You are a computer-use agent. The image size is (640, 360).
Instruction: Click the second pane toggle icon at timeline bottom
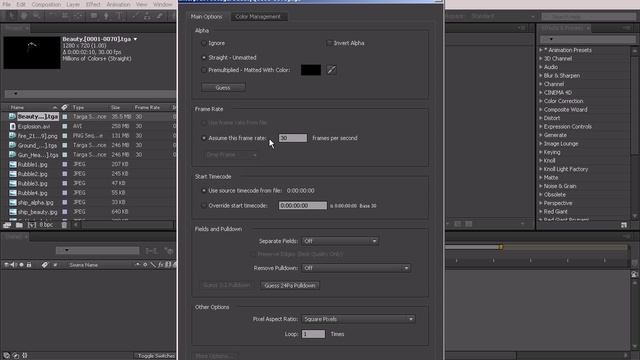coord(16,356)
